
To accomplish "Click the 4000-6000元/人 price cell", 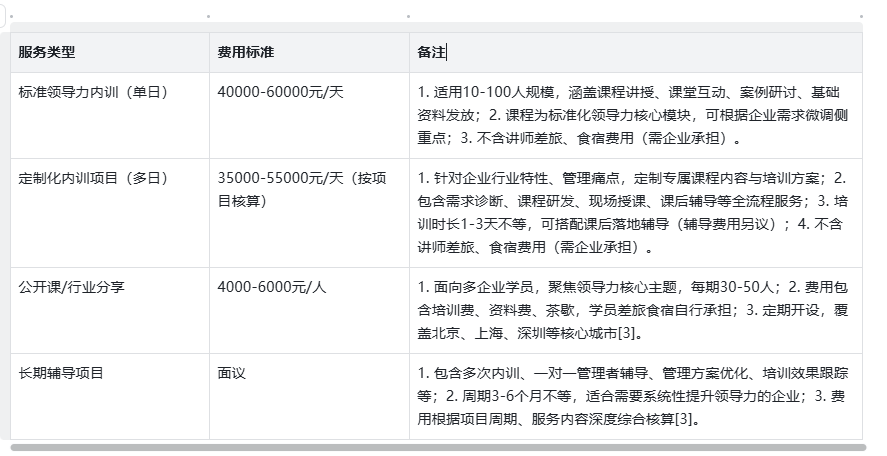I will pos(272,287).
